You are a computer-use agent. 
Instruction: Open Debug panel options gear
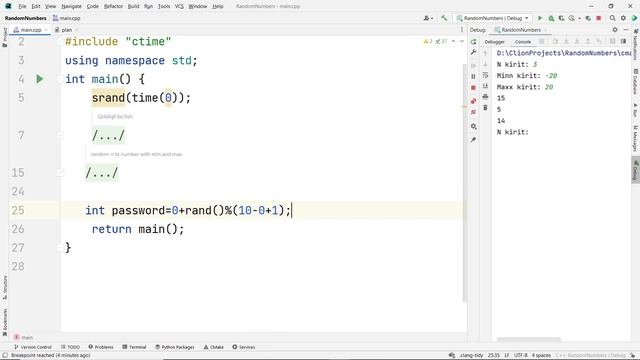click(615, 30)
